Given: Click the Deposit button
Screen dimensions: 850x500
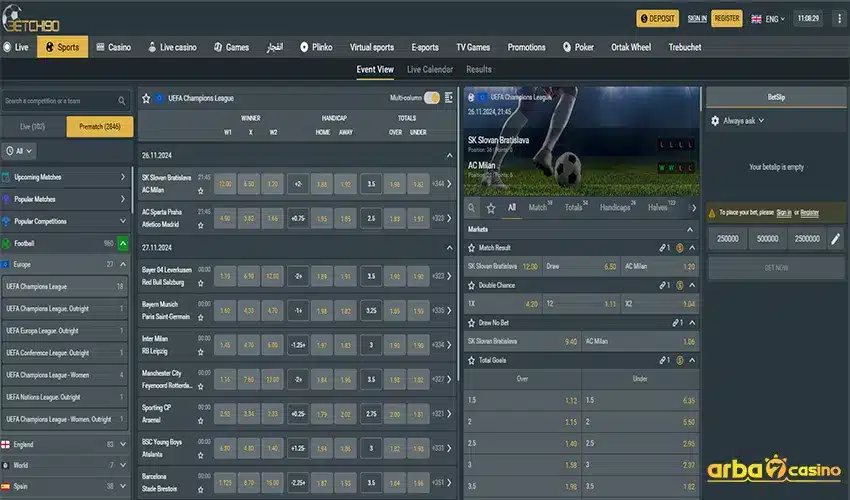Looking at the screenshot, I should coord(657,18).
